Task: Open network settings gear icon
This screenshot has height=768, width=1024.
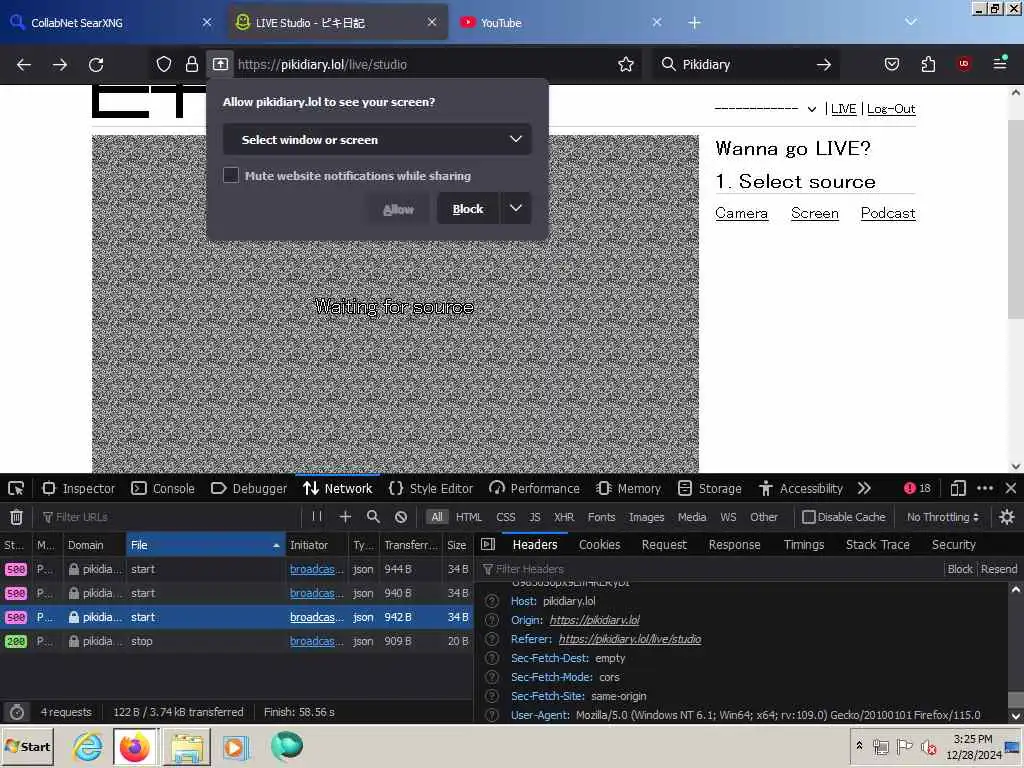Action: (x=1006, y=517)
